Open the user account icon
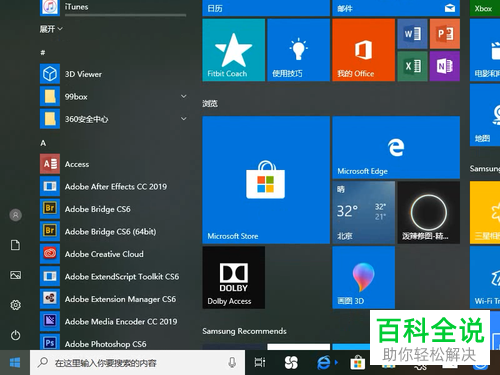Viewport: 500px width, 375px height. point(15,215)
